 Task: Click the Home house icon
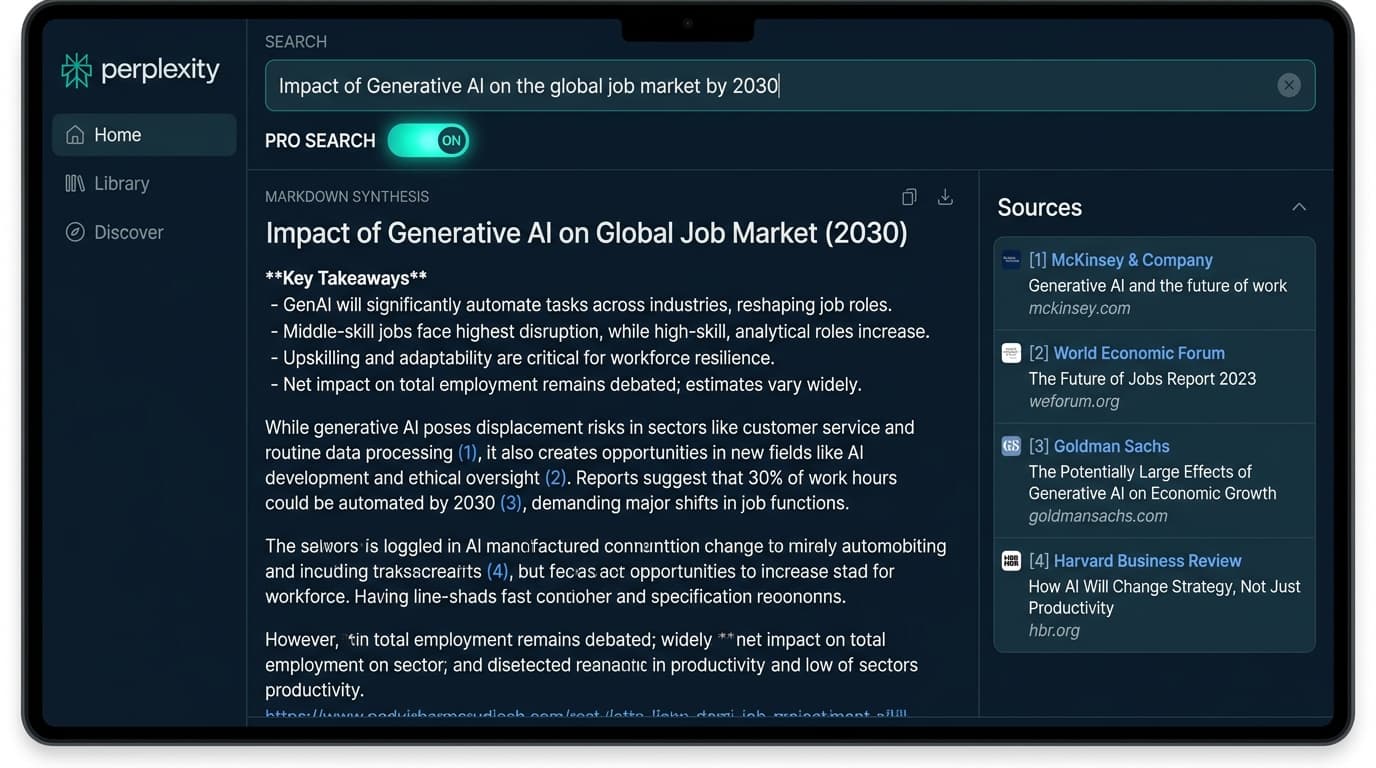(75, 135)
